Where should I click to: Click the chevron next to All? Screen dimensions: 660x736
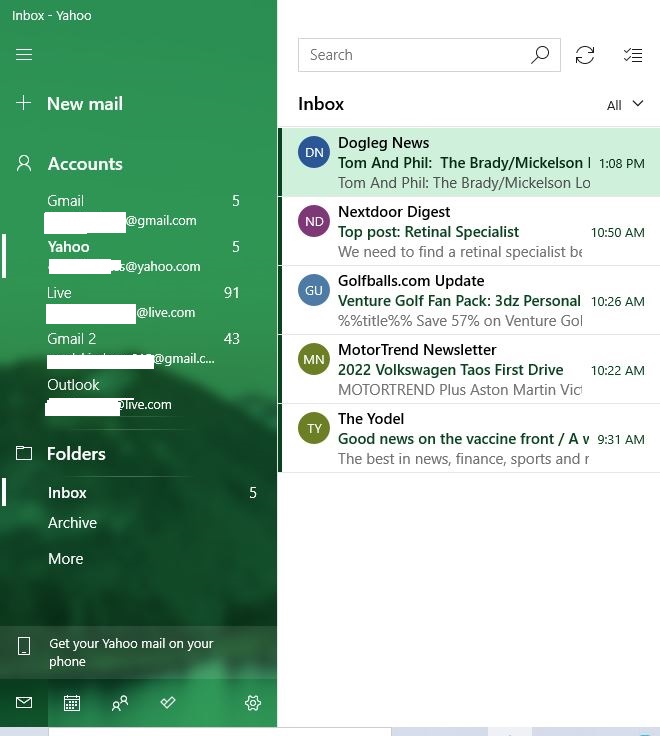coord(637,104)
